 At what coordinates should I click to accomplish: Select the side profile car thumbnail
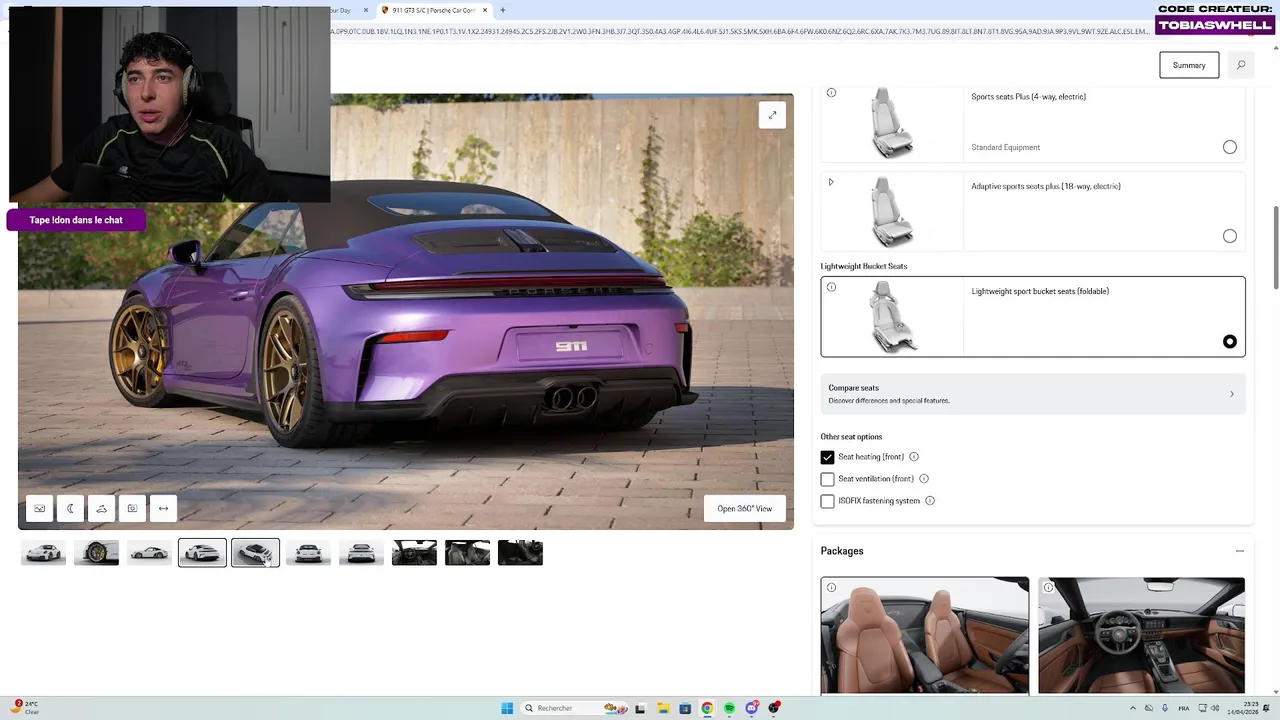coord(149,553)
